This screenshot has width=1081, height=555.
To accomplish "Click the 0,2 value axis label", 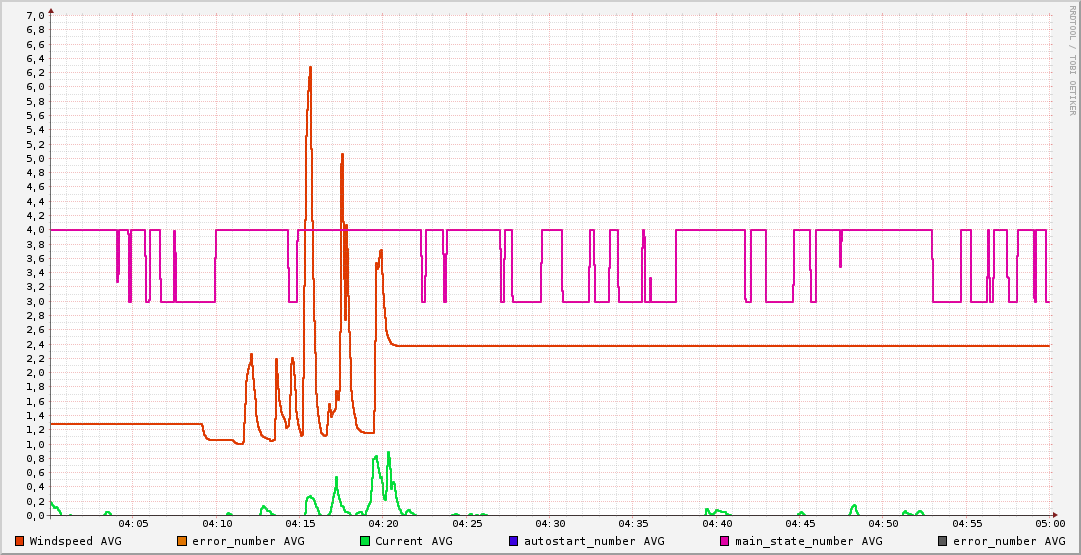I will tap(35, 501).
